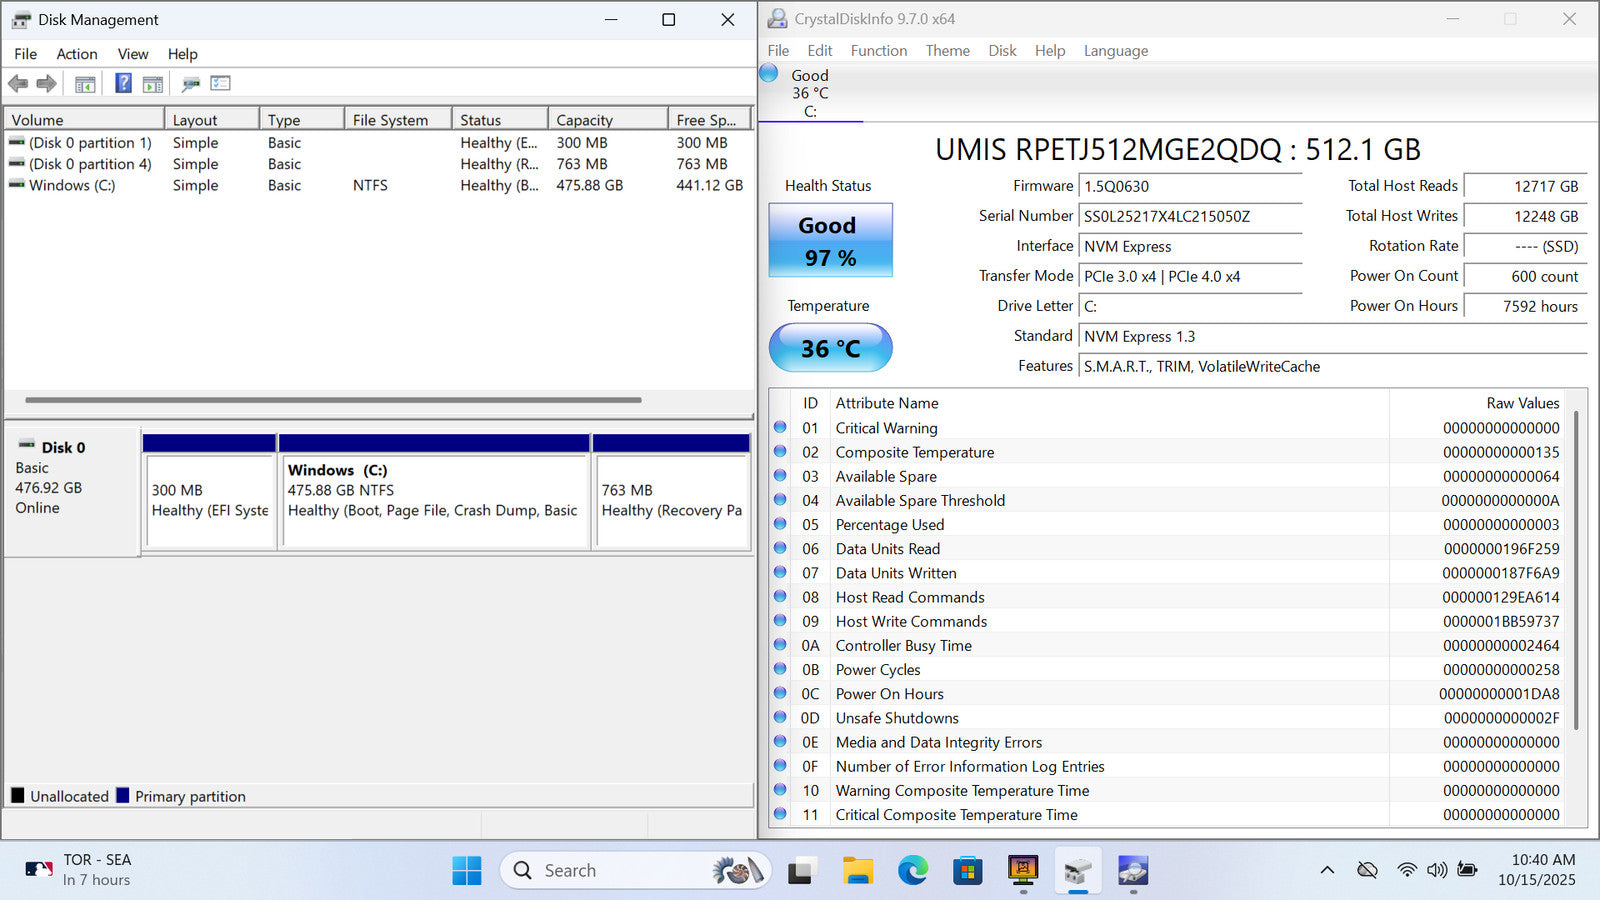Select the 763 MB Recovery partition block
Image resolution: width=1600 pixels, height=900 pixels.
[x=671, y=500]
